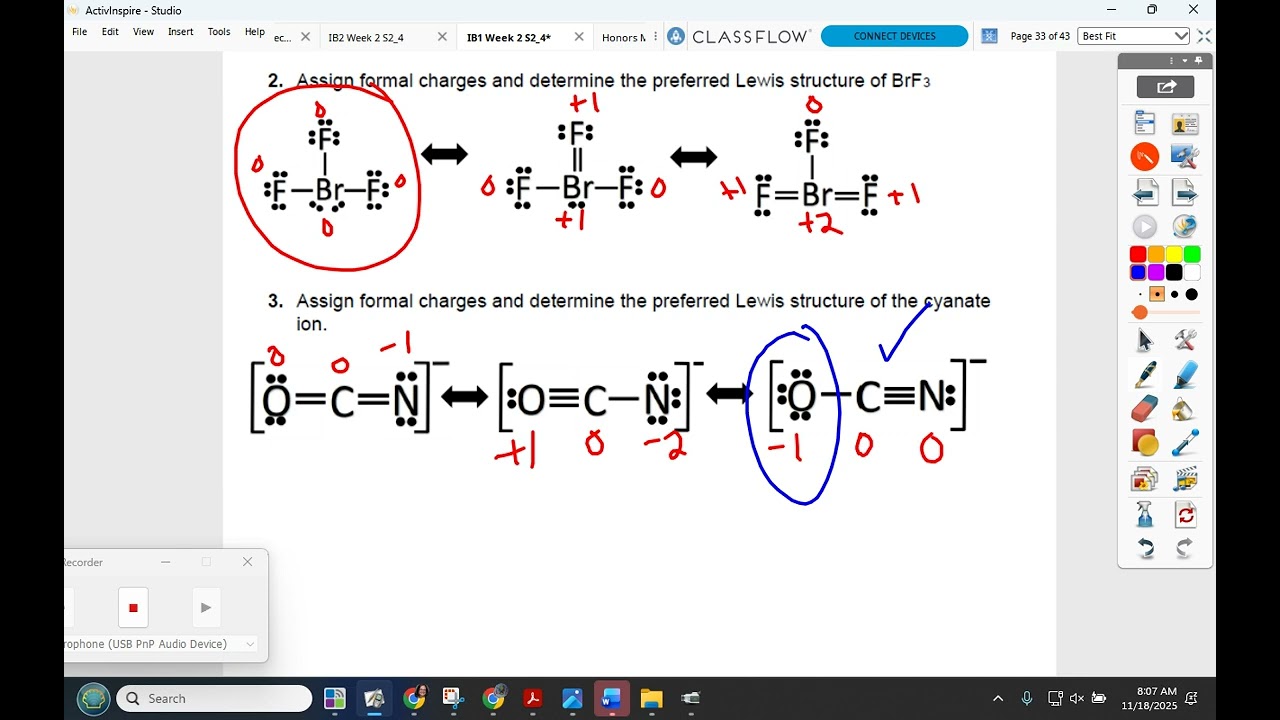
Task: Click the Connect Devices button
Action: pyautogui.click(x=894, y=36)
